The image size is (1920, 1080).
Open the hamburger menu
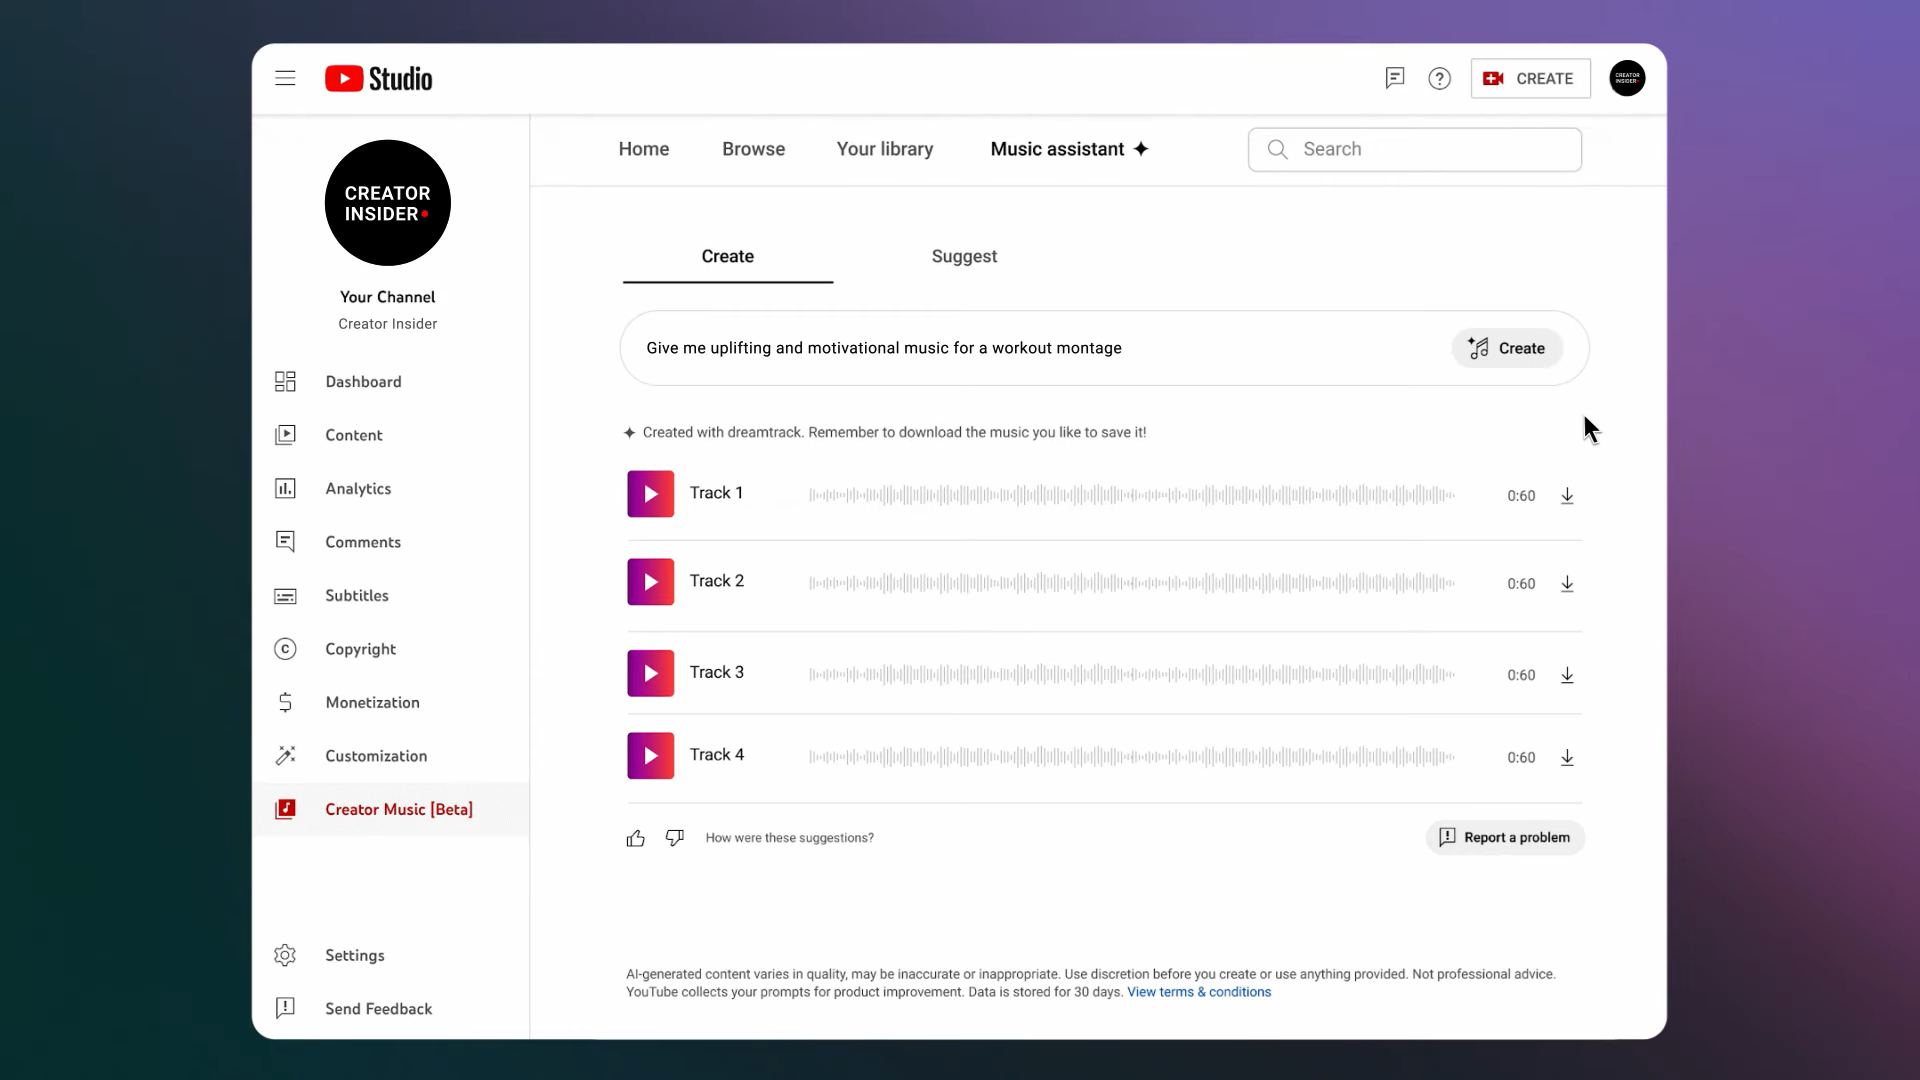click(285, 78)
